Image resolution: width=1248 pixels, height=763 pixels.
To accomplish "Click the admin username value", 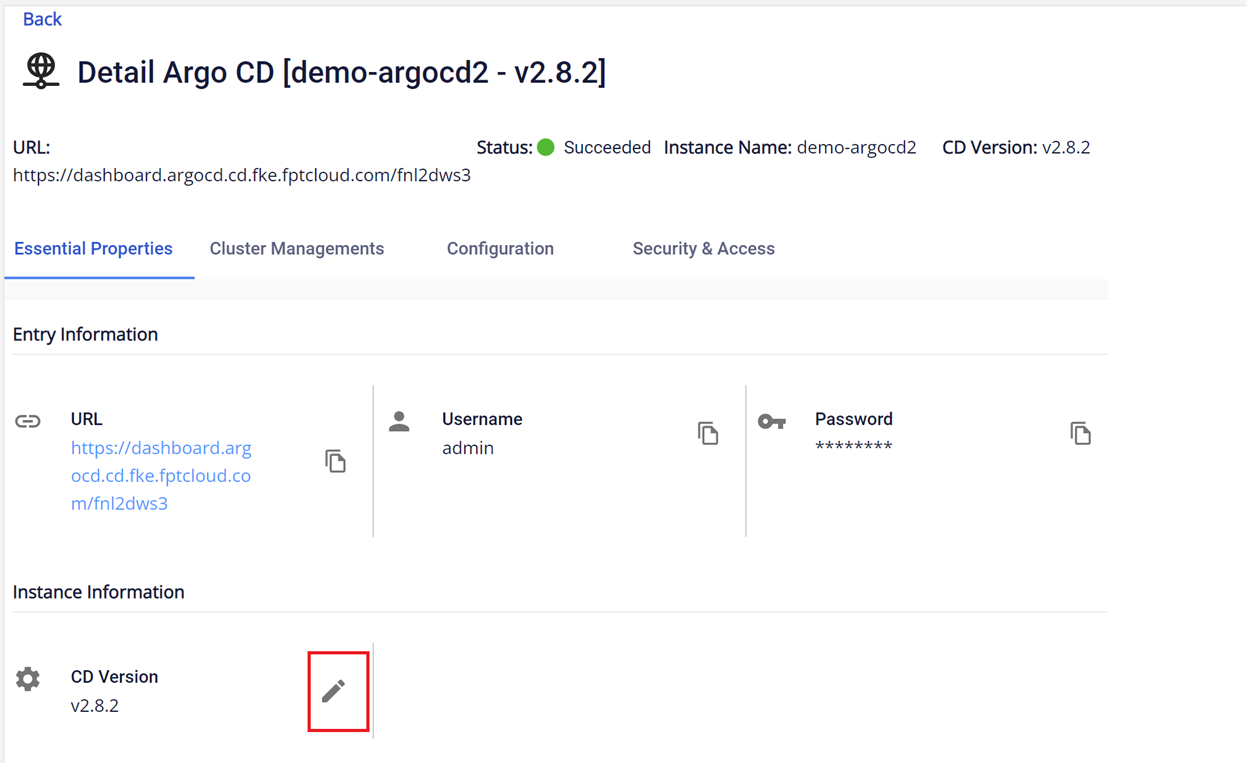I will click(x=468, y=448).
